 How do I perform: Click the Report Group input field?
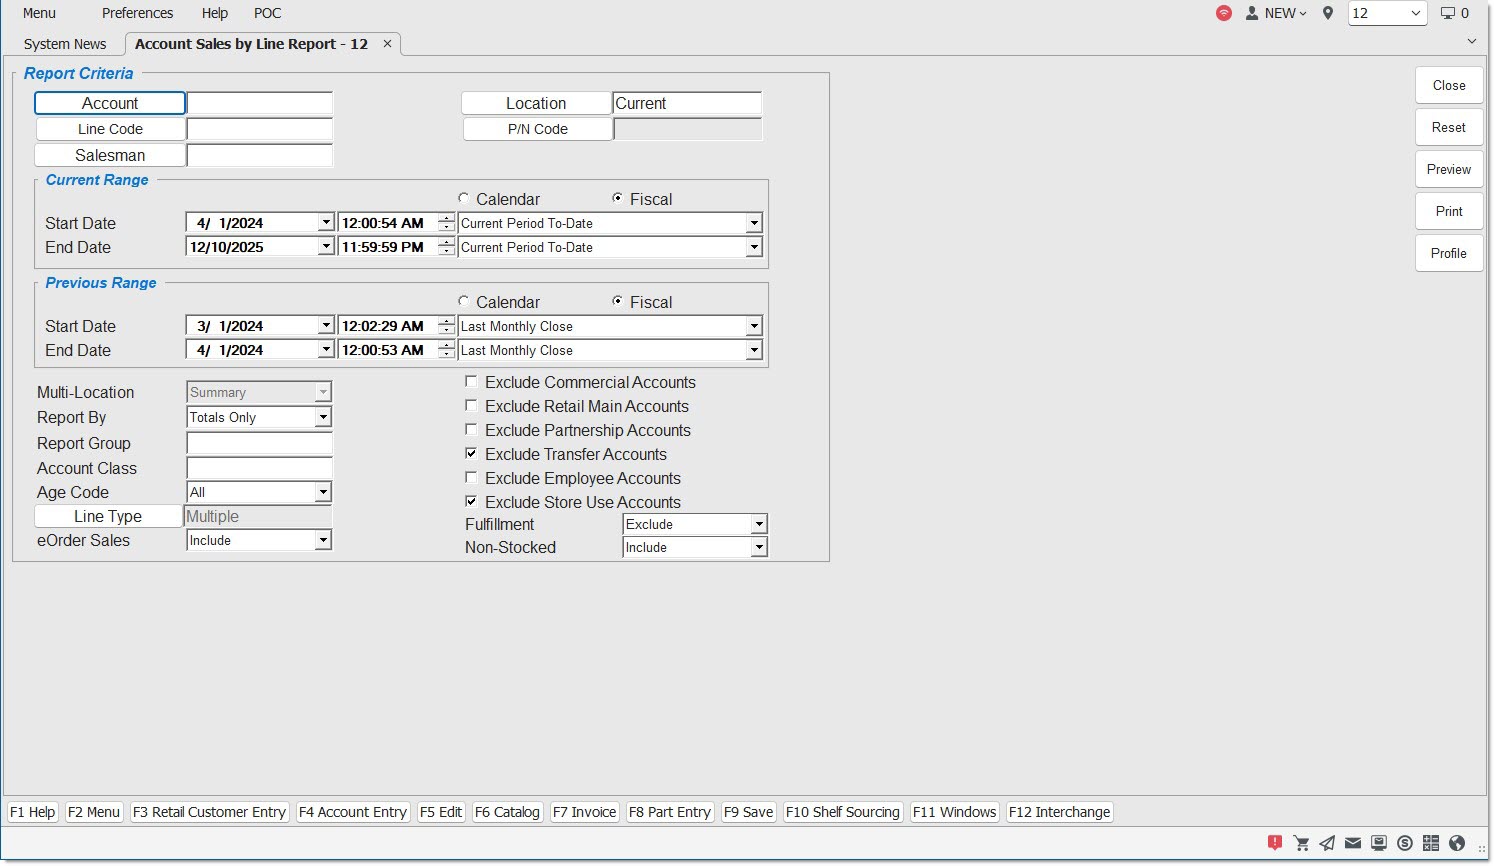coord(259,443)
